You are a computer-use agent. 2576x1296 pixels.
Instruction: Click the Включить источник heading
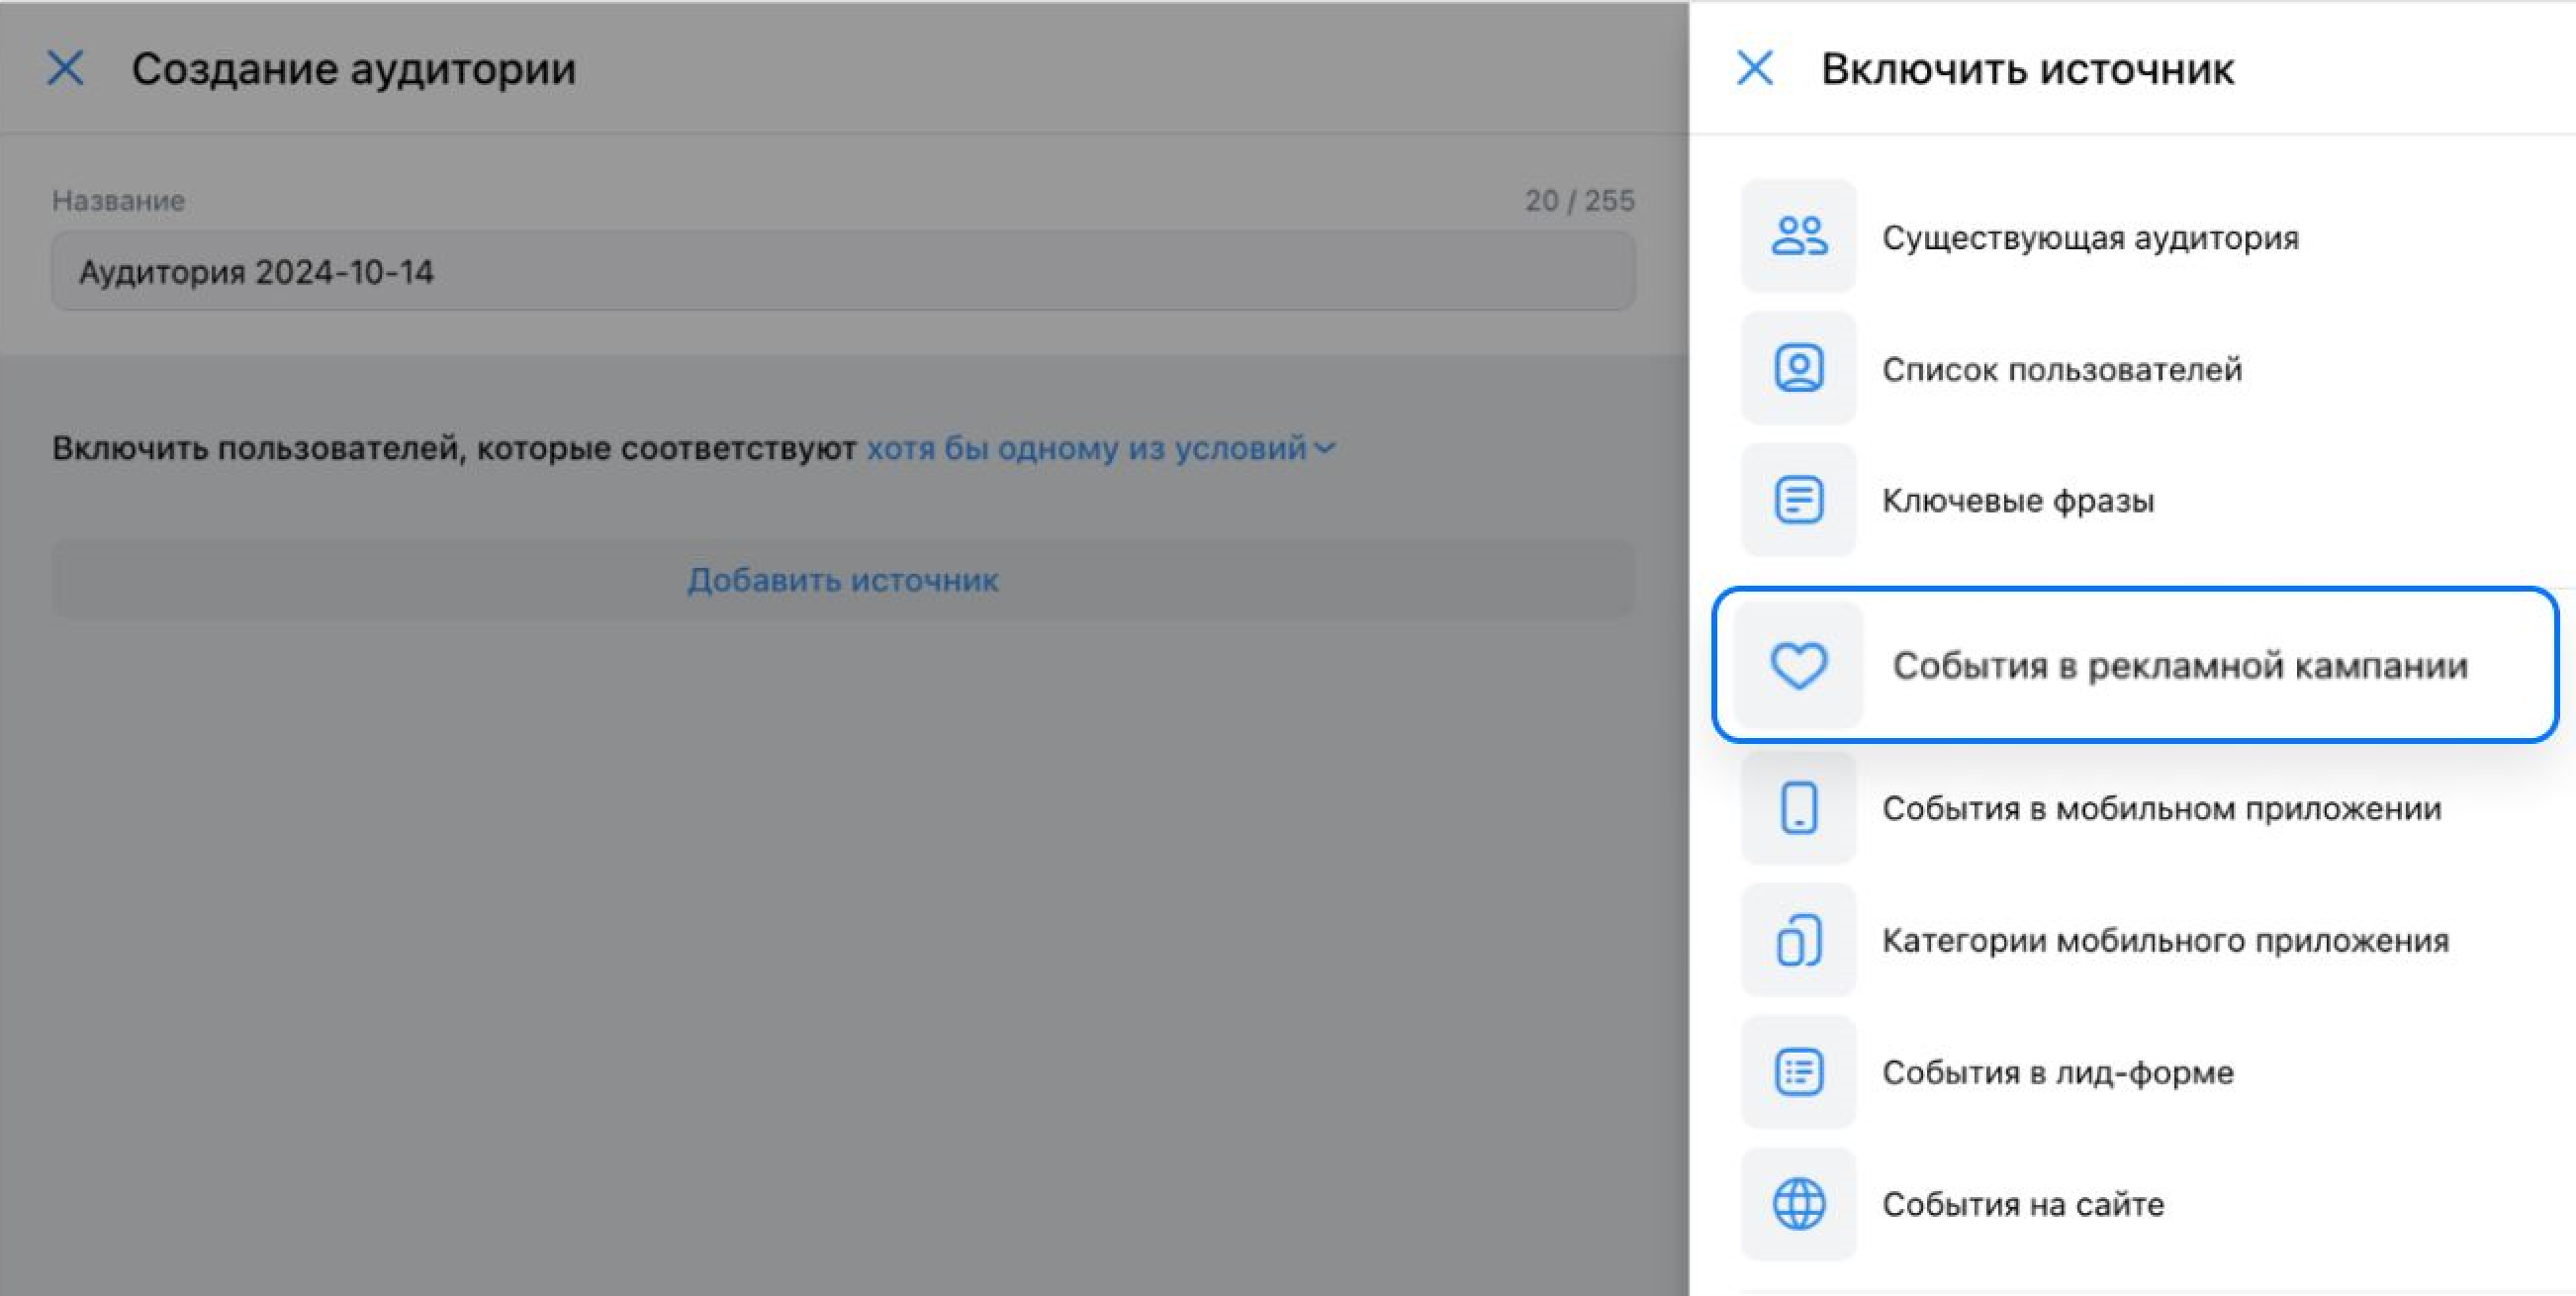coord(2027,69)
